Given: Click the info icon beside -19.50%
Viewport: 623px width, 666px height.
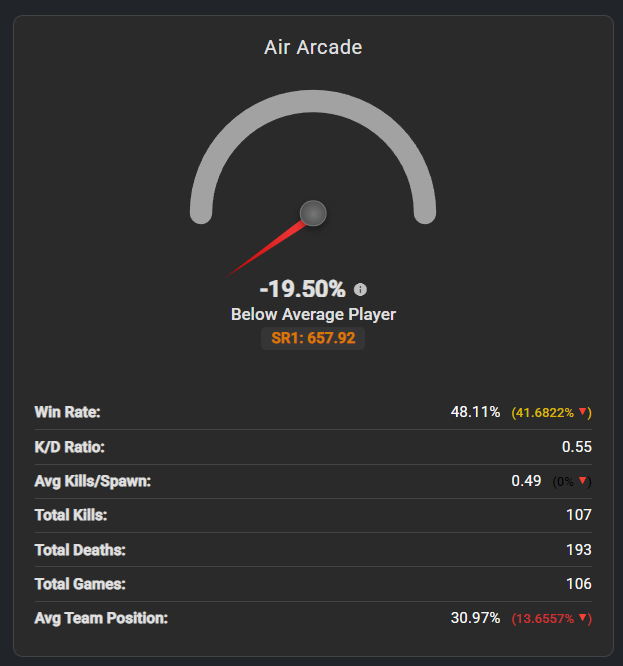Looking at the screenshot, I should tap(361, 290).
